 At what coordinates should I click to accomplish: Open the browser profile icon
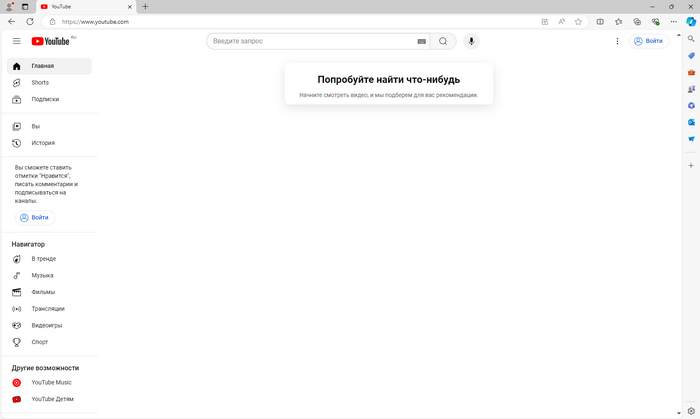(x=9, y=7)
